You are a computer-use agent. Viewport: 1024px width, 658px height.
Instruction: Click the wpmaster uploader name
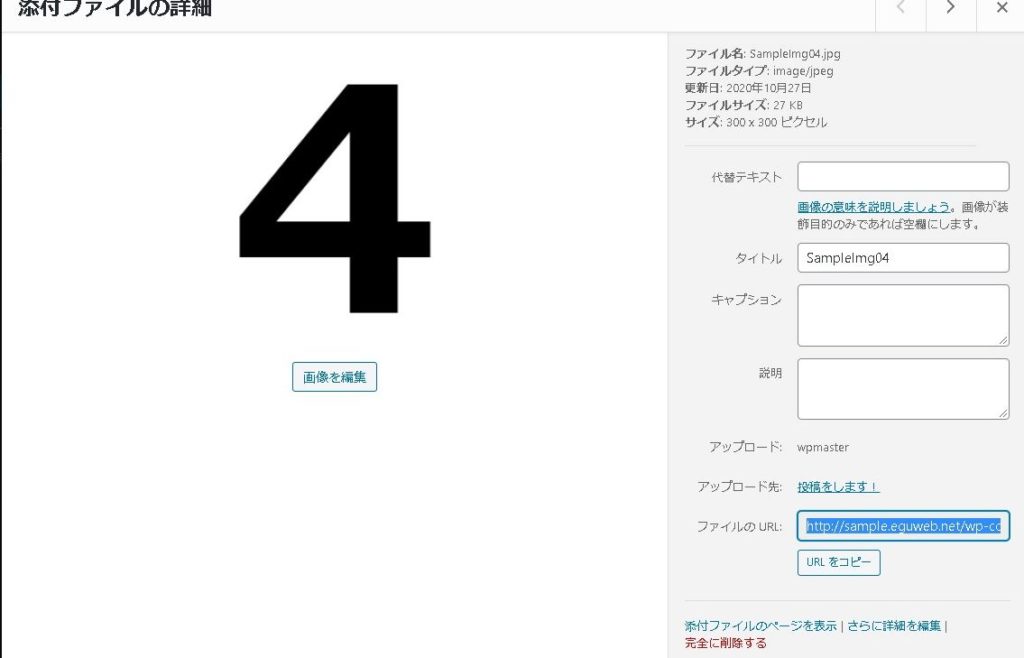point(823,447)
